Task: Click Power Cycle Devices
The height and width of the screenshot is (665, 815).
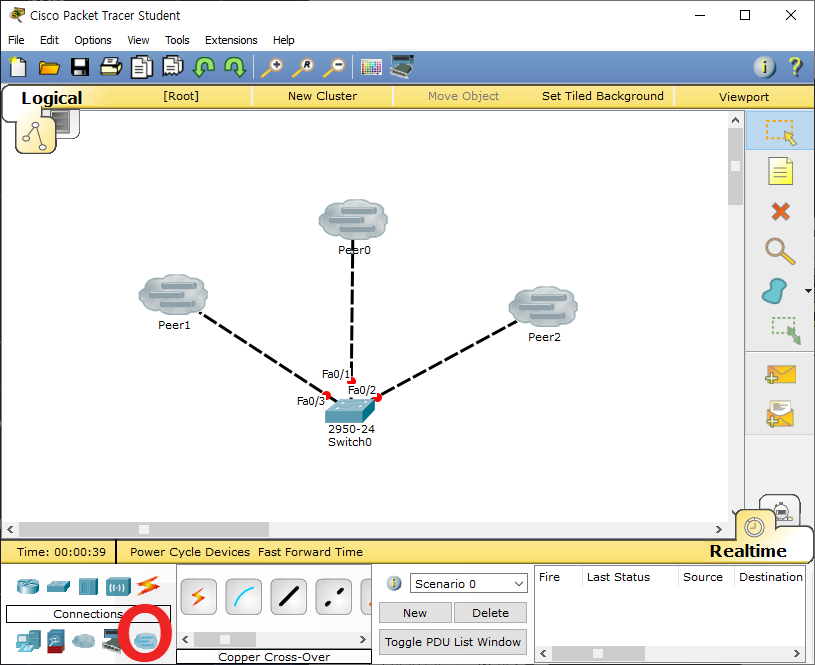Action: pyautogui.click(x=190, y=552)
